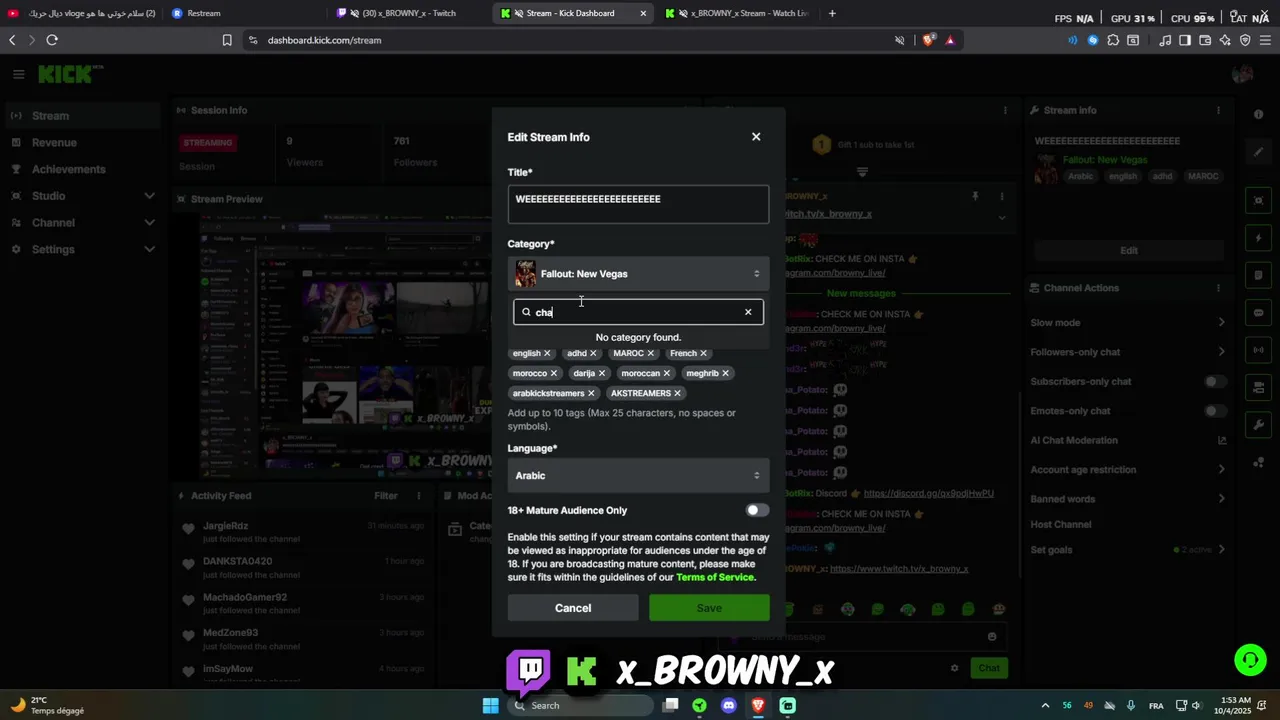Viewport: 1280px width, 720px height.
Task: Remove the arabkickstreamers tag
Action: coord(591,393)
